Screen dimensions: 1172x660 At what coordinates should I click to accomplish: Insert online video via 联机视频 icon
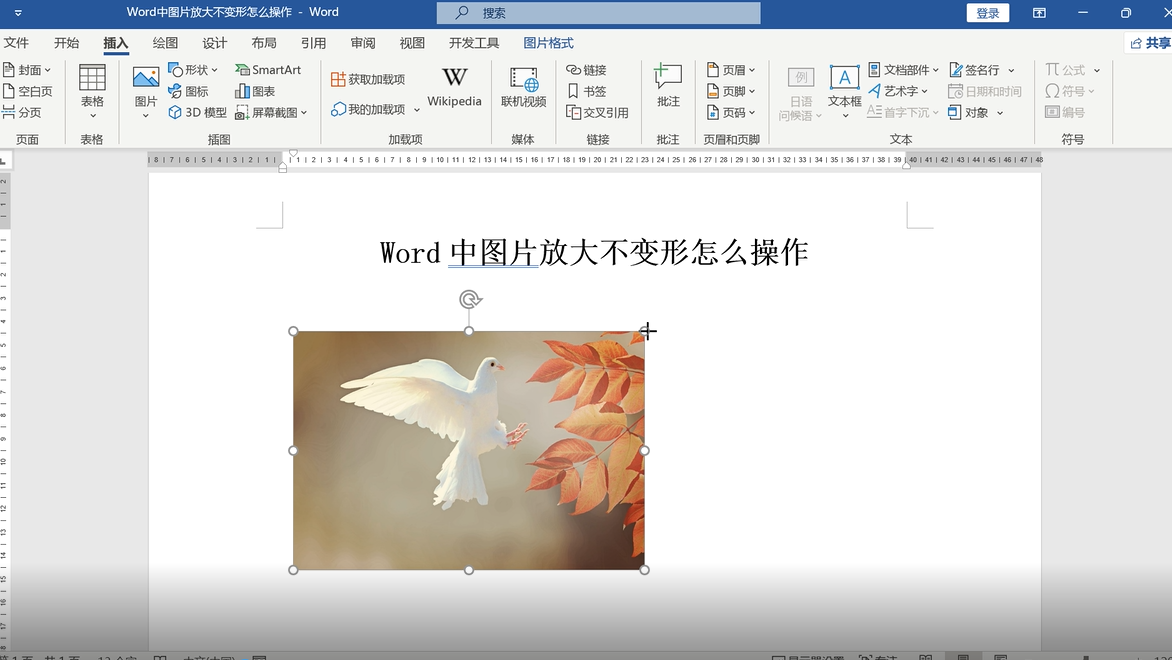[x=523, y=90]
